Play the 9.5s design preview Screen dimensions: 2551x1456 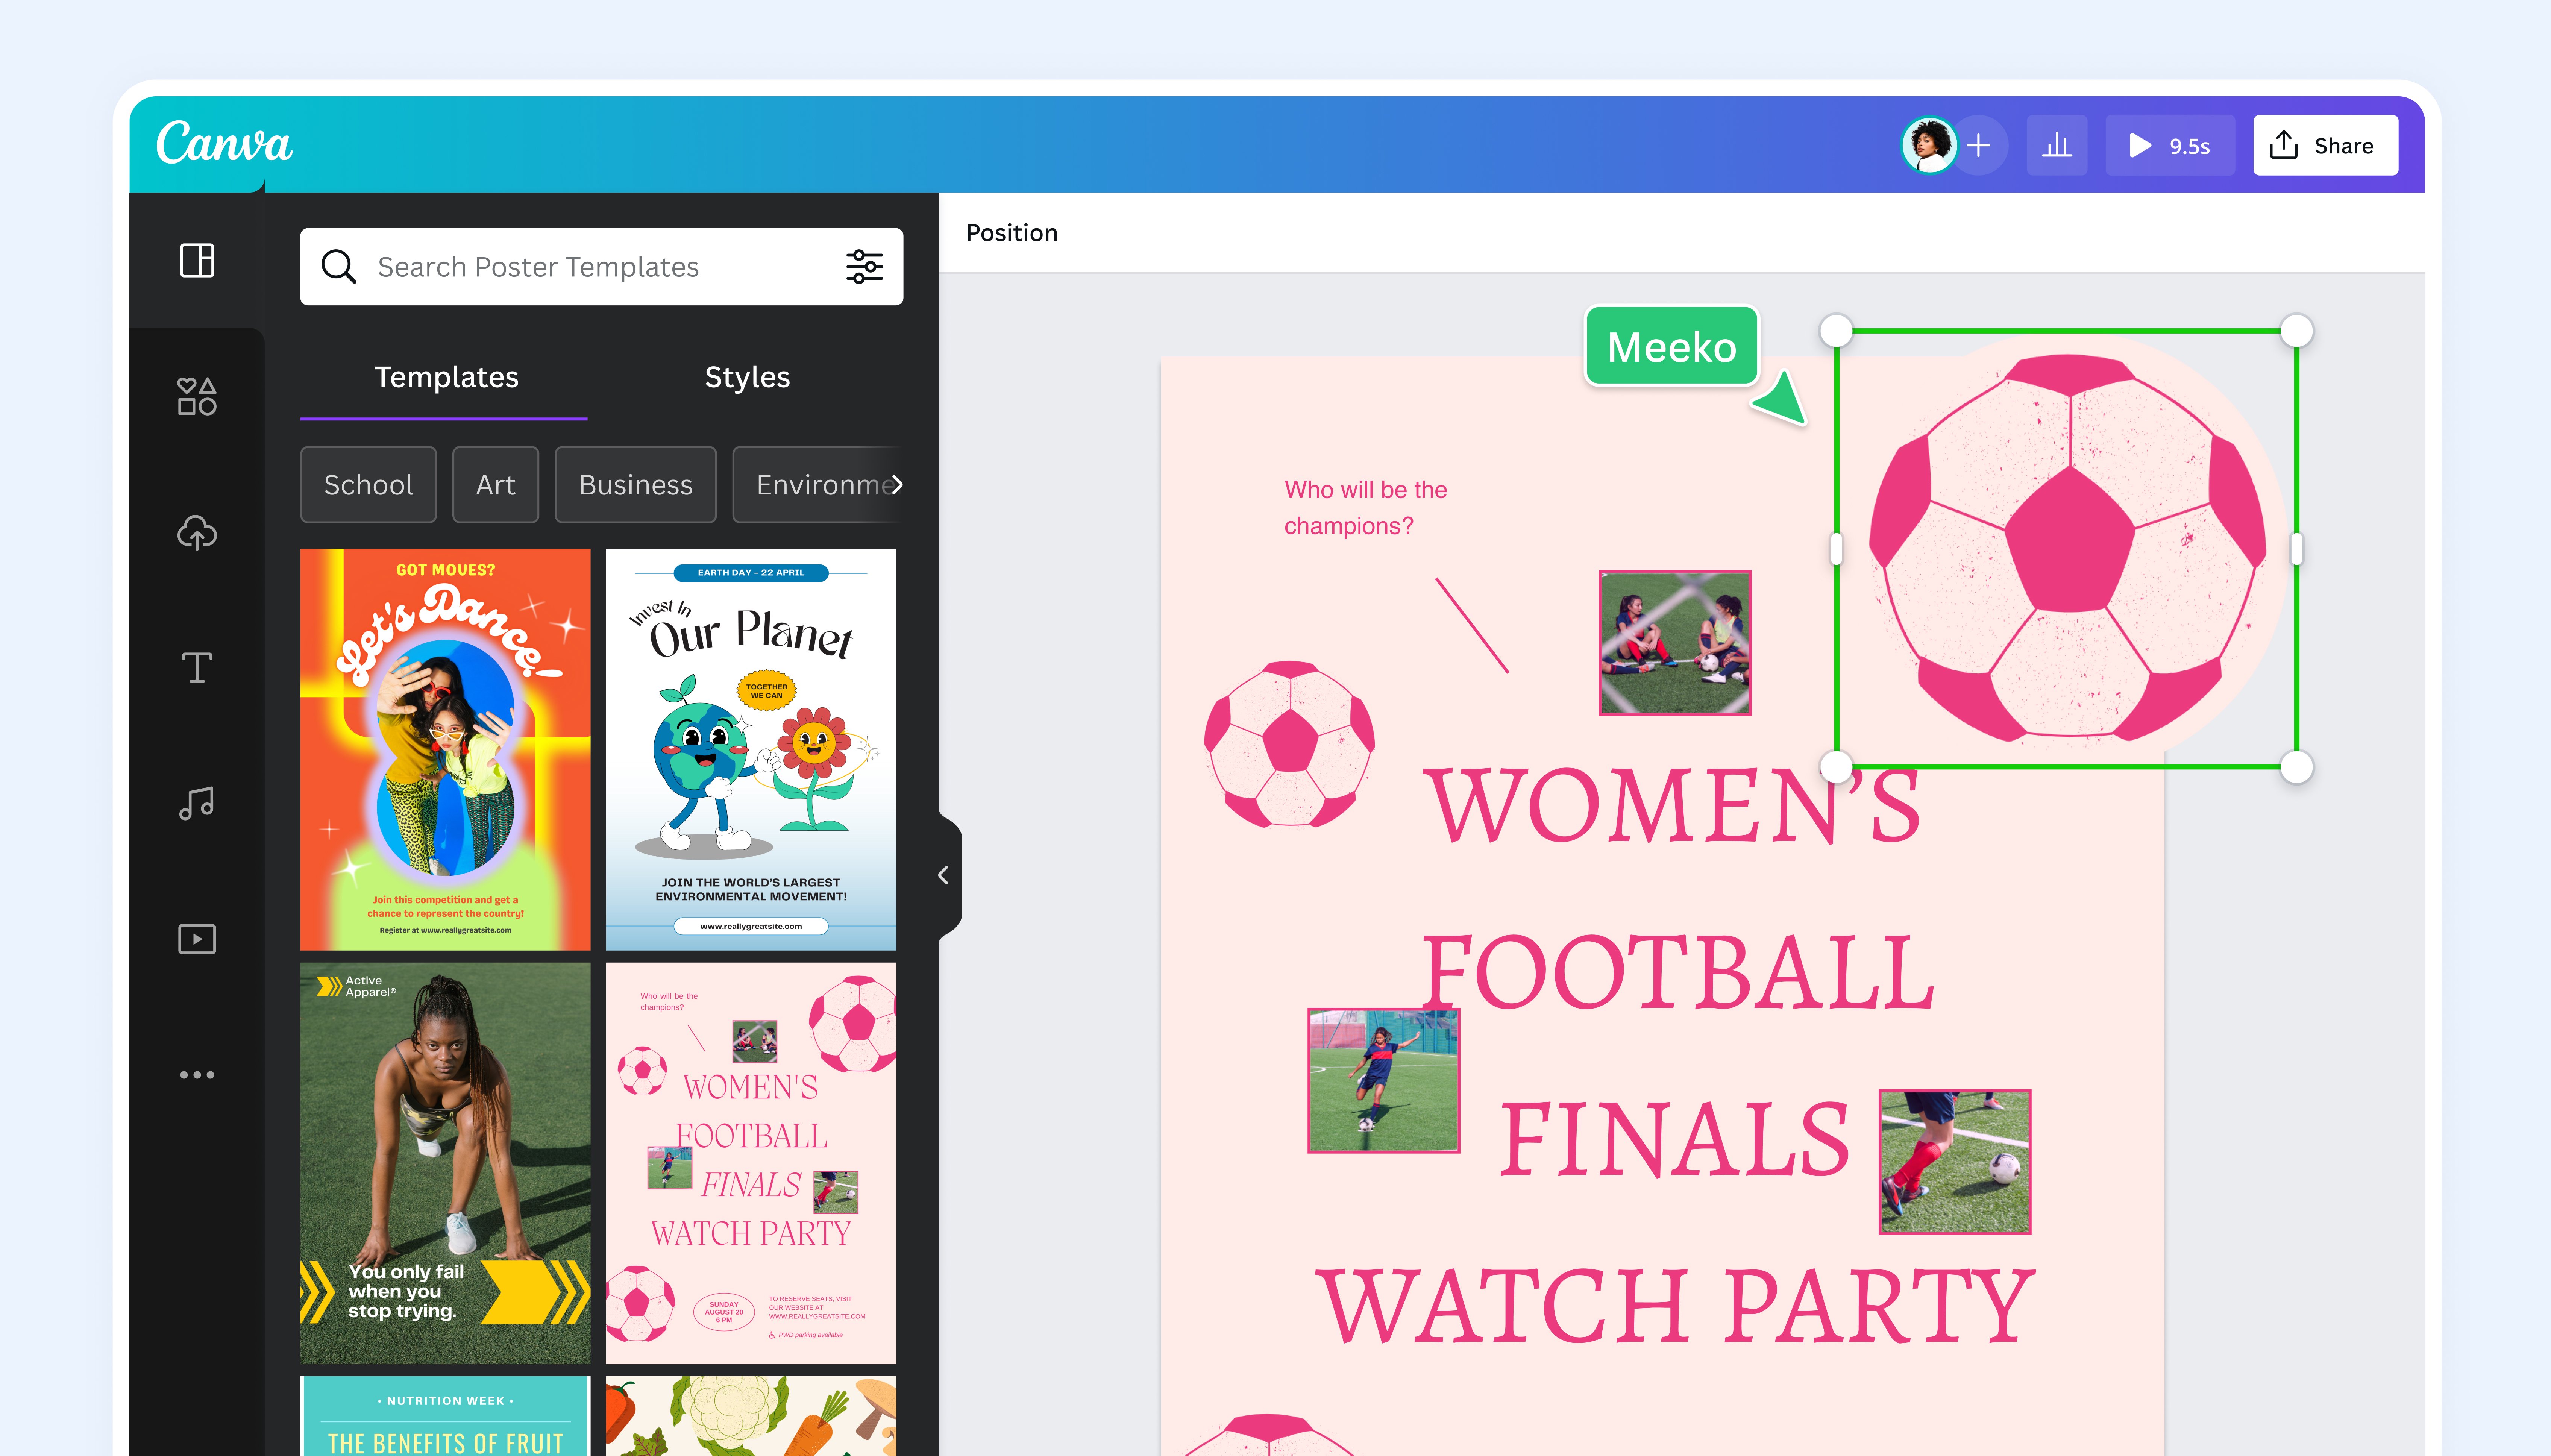[2170, 145]
